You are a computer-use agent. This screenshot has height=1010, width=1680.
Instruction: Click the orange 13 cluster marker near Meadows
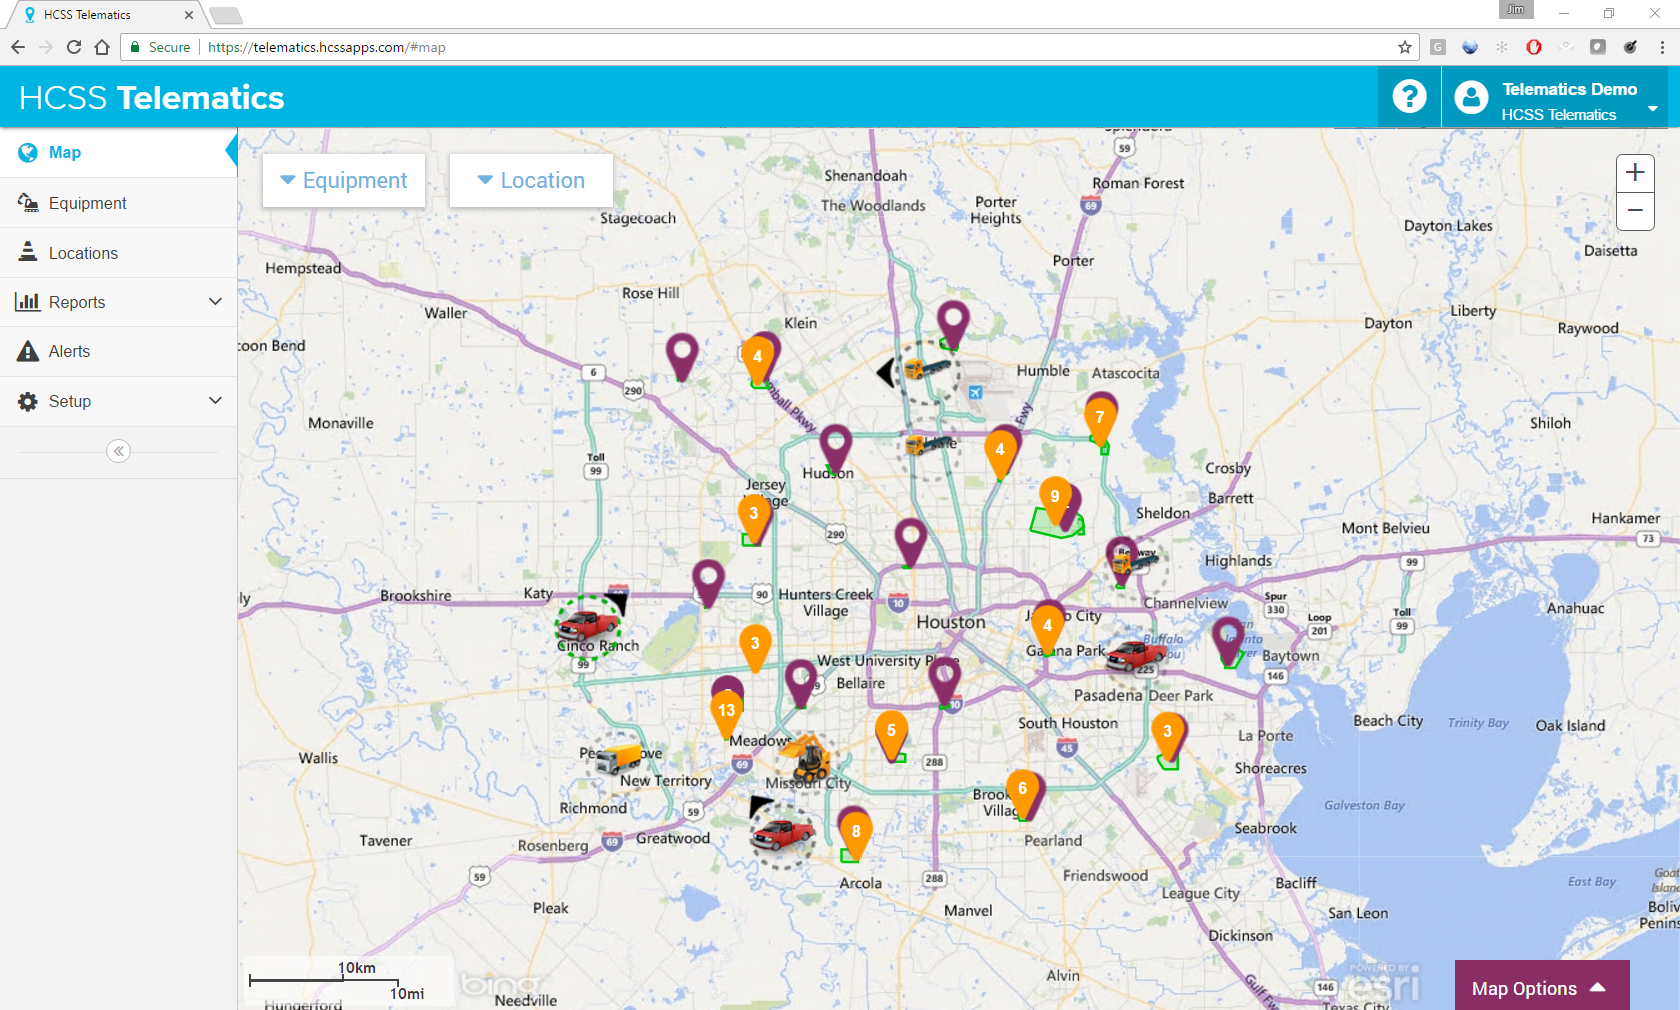pyautogui.click(x=727, y=710)
